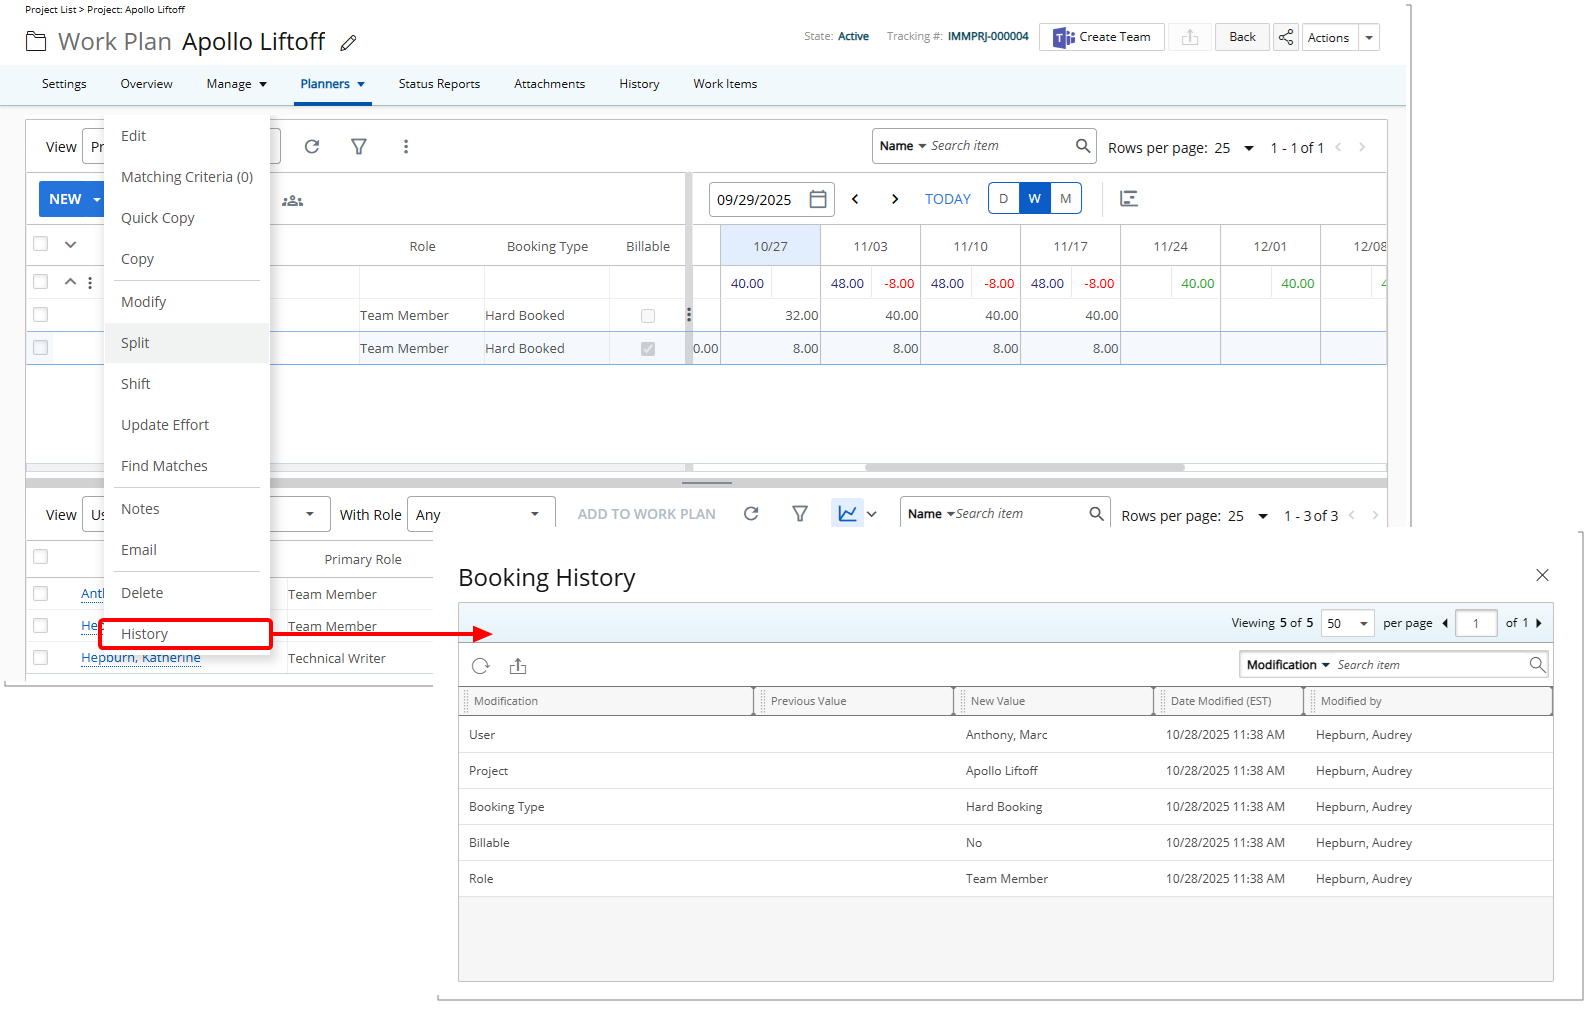This screenshot has width=1595, height=1012.
Task: Expand the Planners menu
Action: pyautogui.click(x=333, y=84)
